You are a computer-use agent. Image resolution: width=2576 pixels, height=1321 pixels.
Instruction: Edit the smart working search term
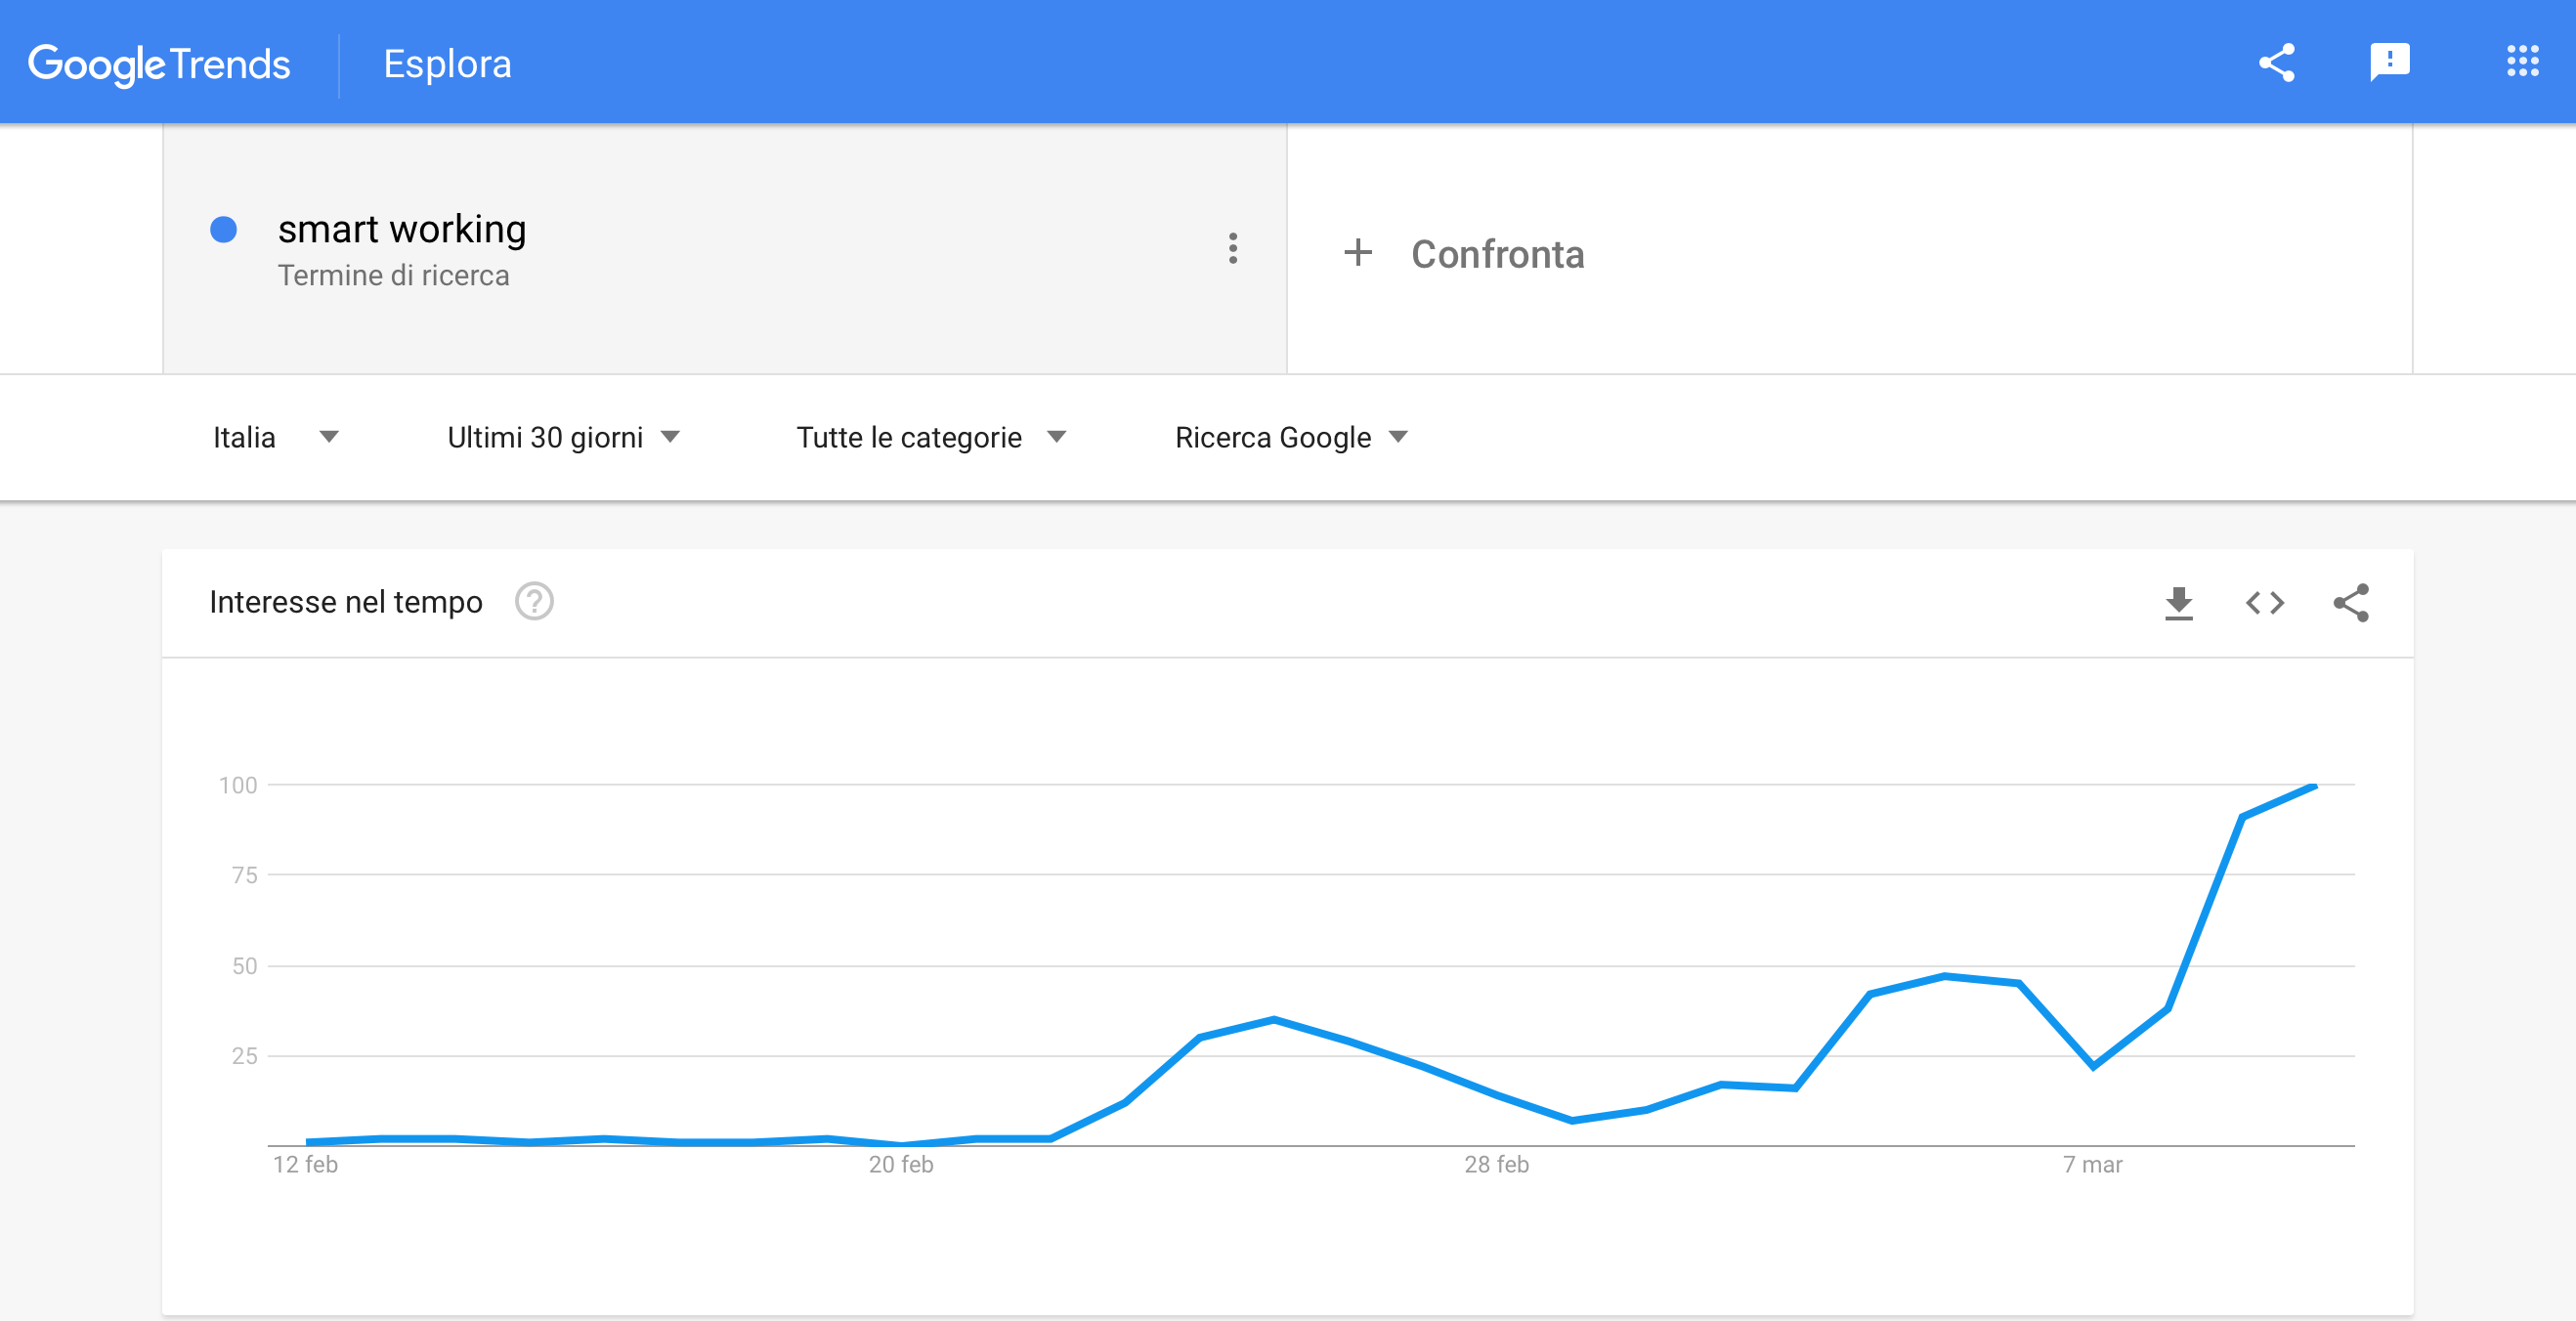[x=402, y=230]
